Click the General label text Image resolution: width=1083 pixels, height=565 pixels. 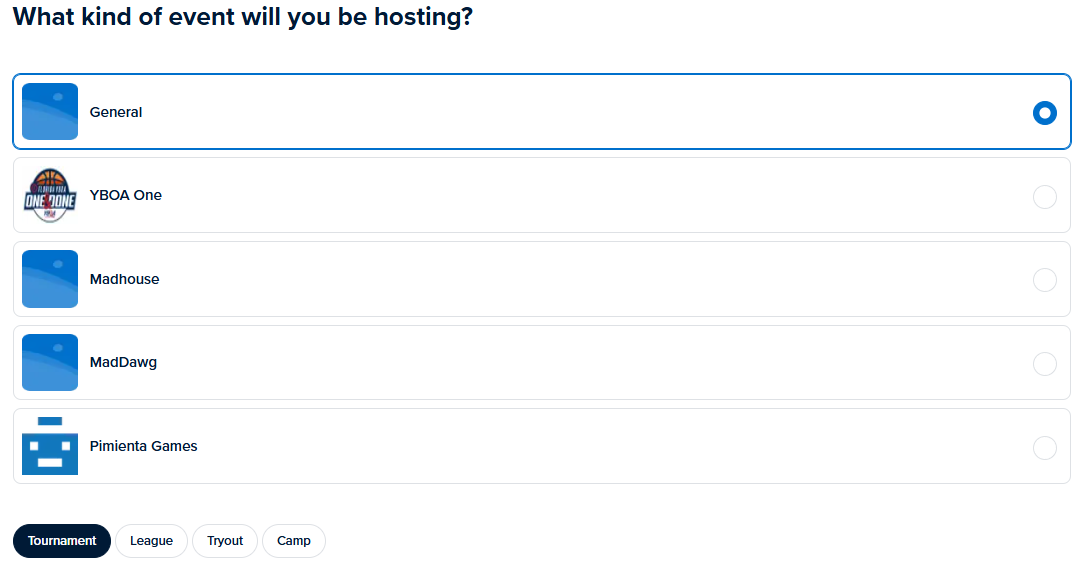click(116, 112)
